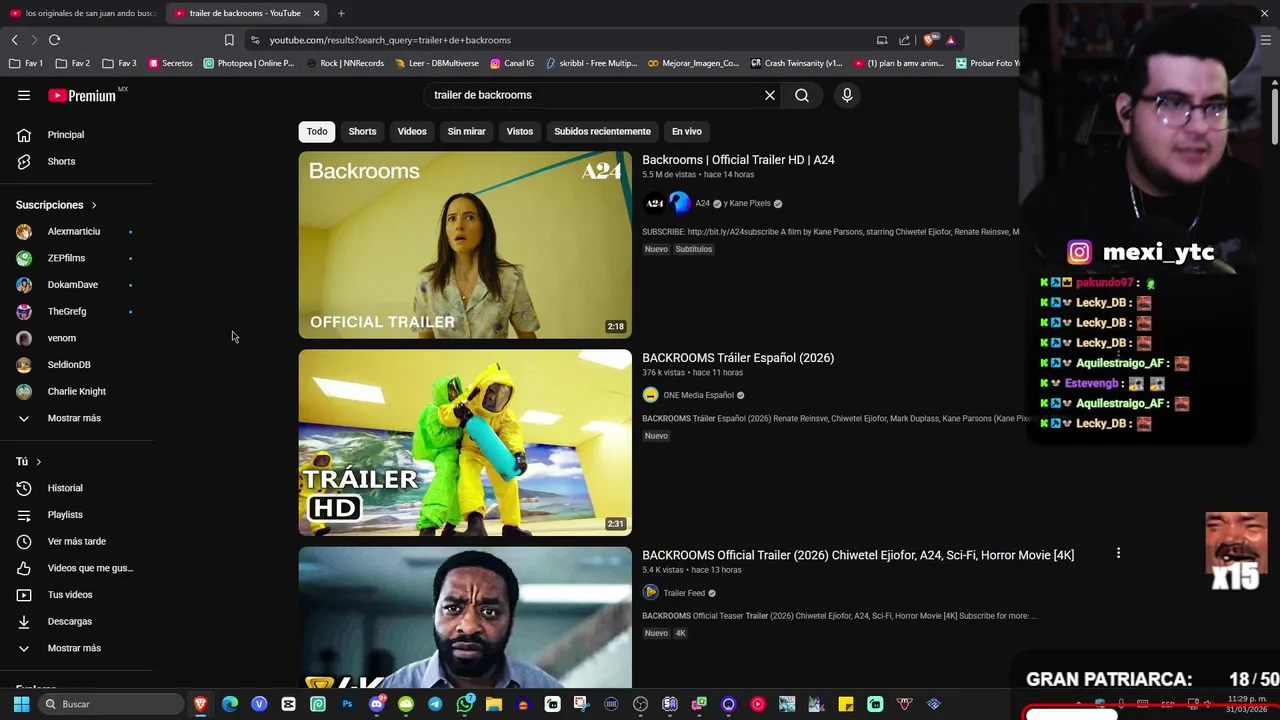Image resolution: width=1280 pixels, height=720 pixels.
Task: Select the Shorts filter chip
Action: point(362,131)
